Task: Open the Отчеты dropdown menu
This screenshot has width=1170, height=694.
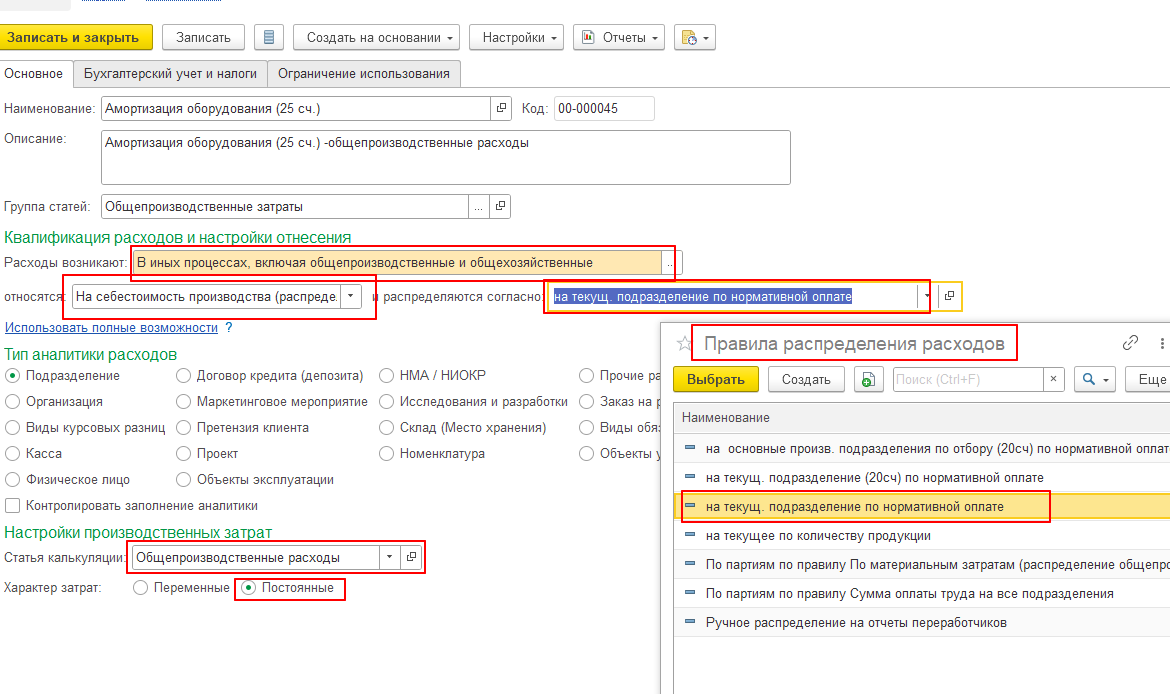Action: tap(619, 37)
